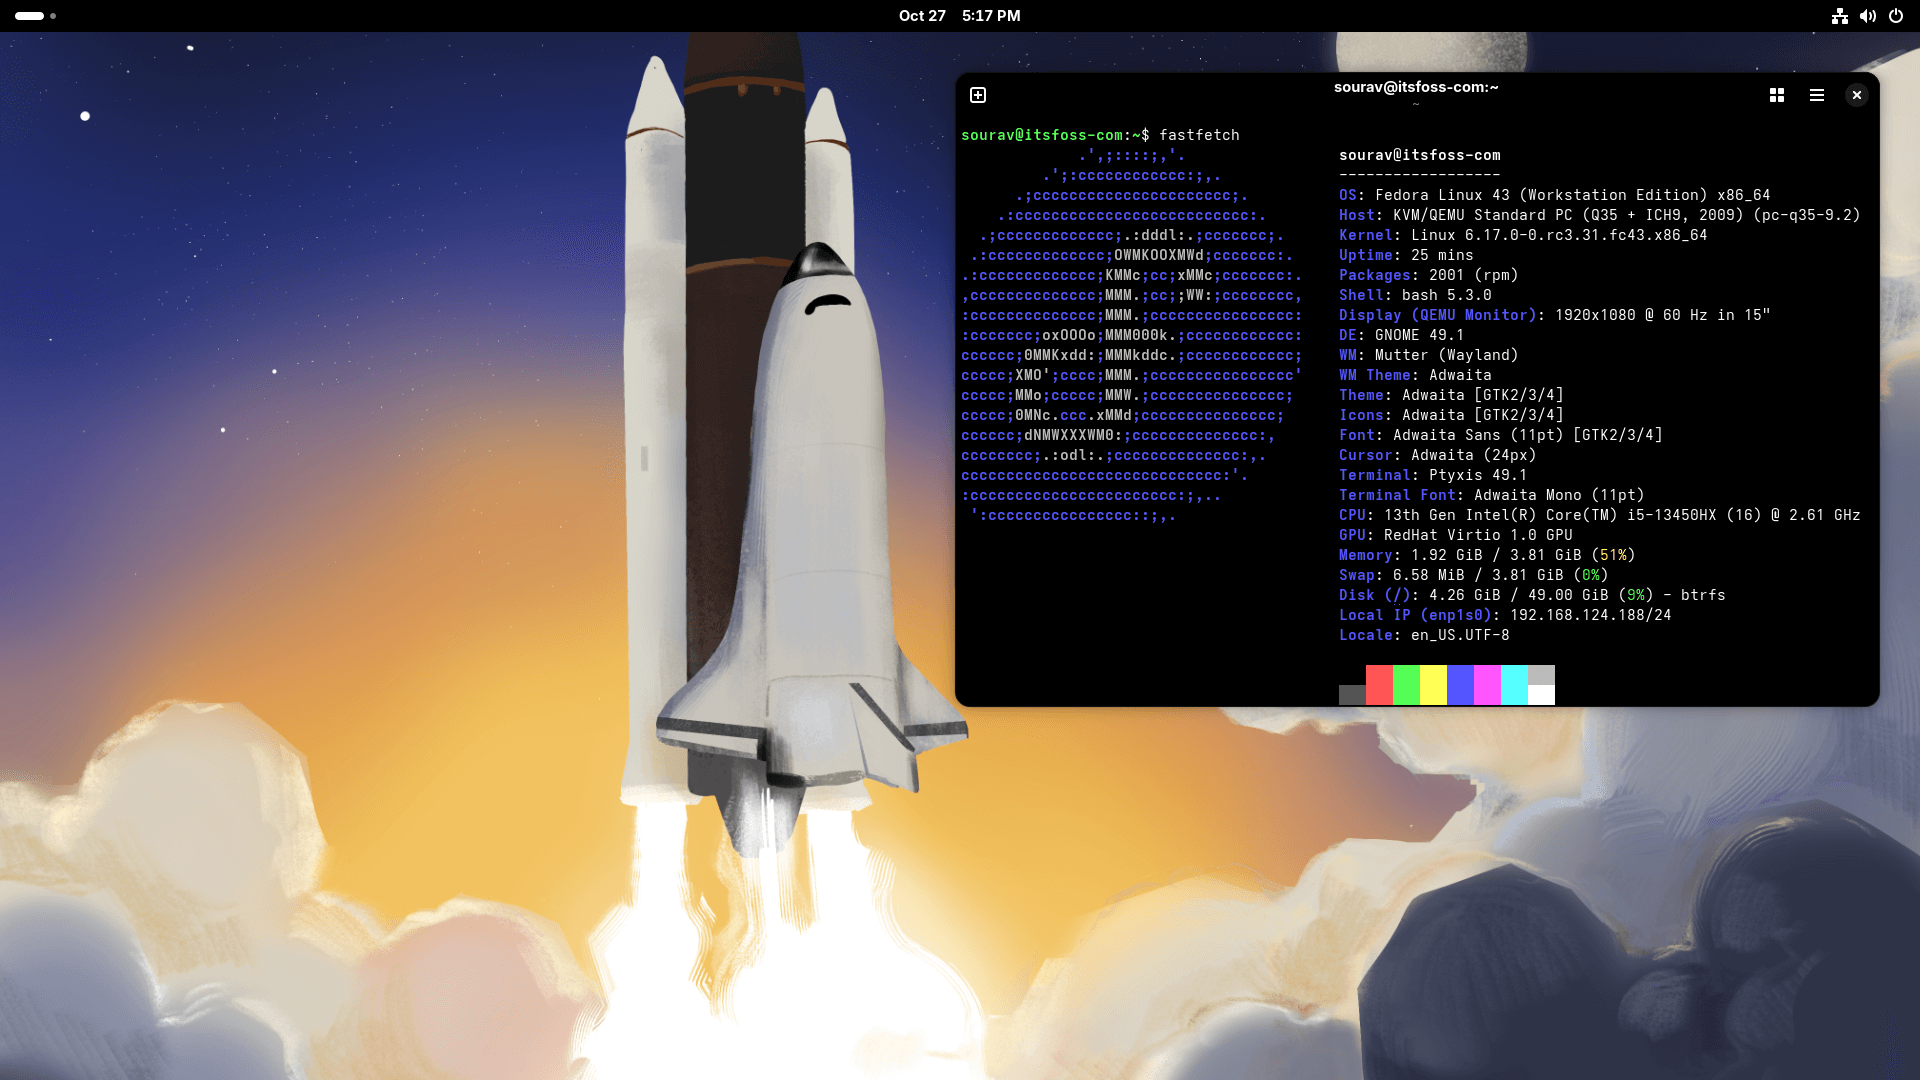Click the volume icon in the top bar
Viewport: 1920px width, 1080px height.
point(1868,16)
